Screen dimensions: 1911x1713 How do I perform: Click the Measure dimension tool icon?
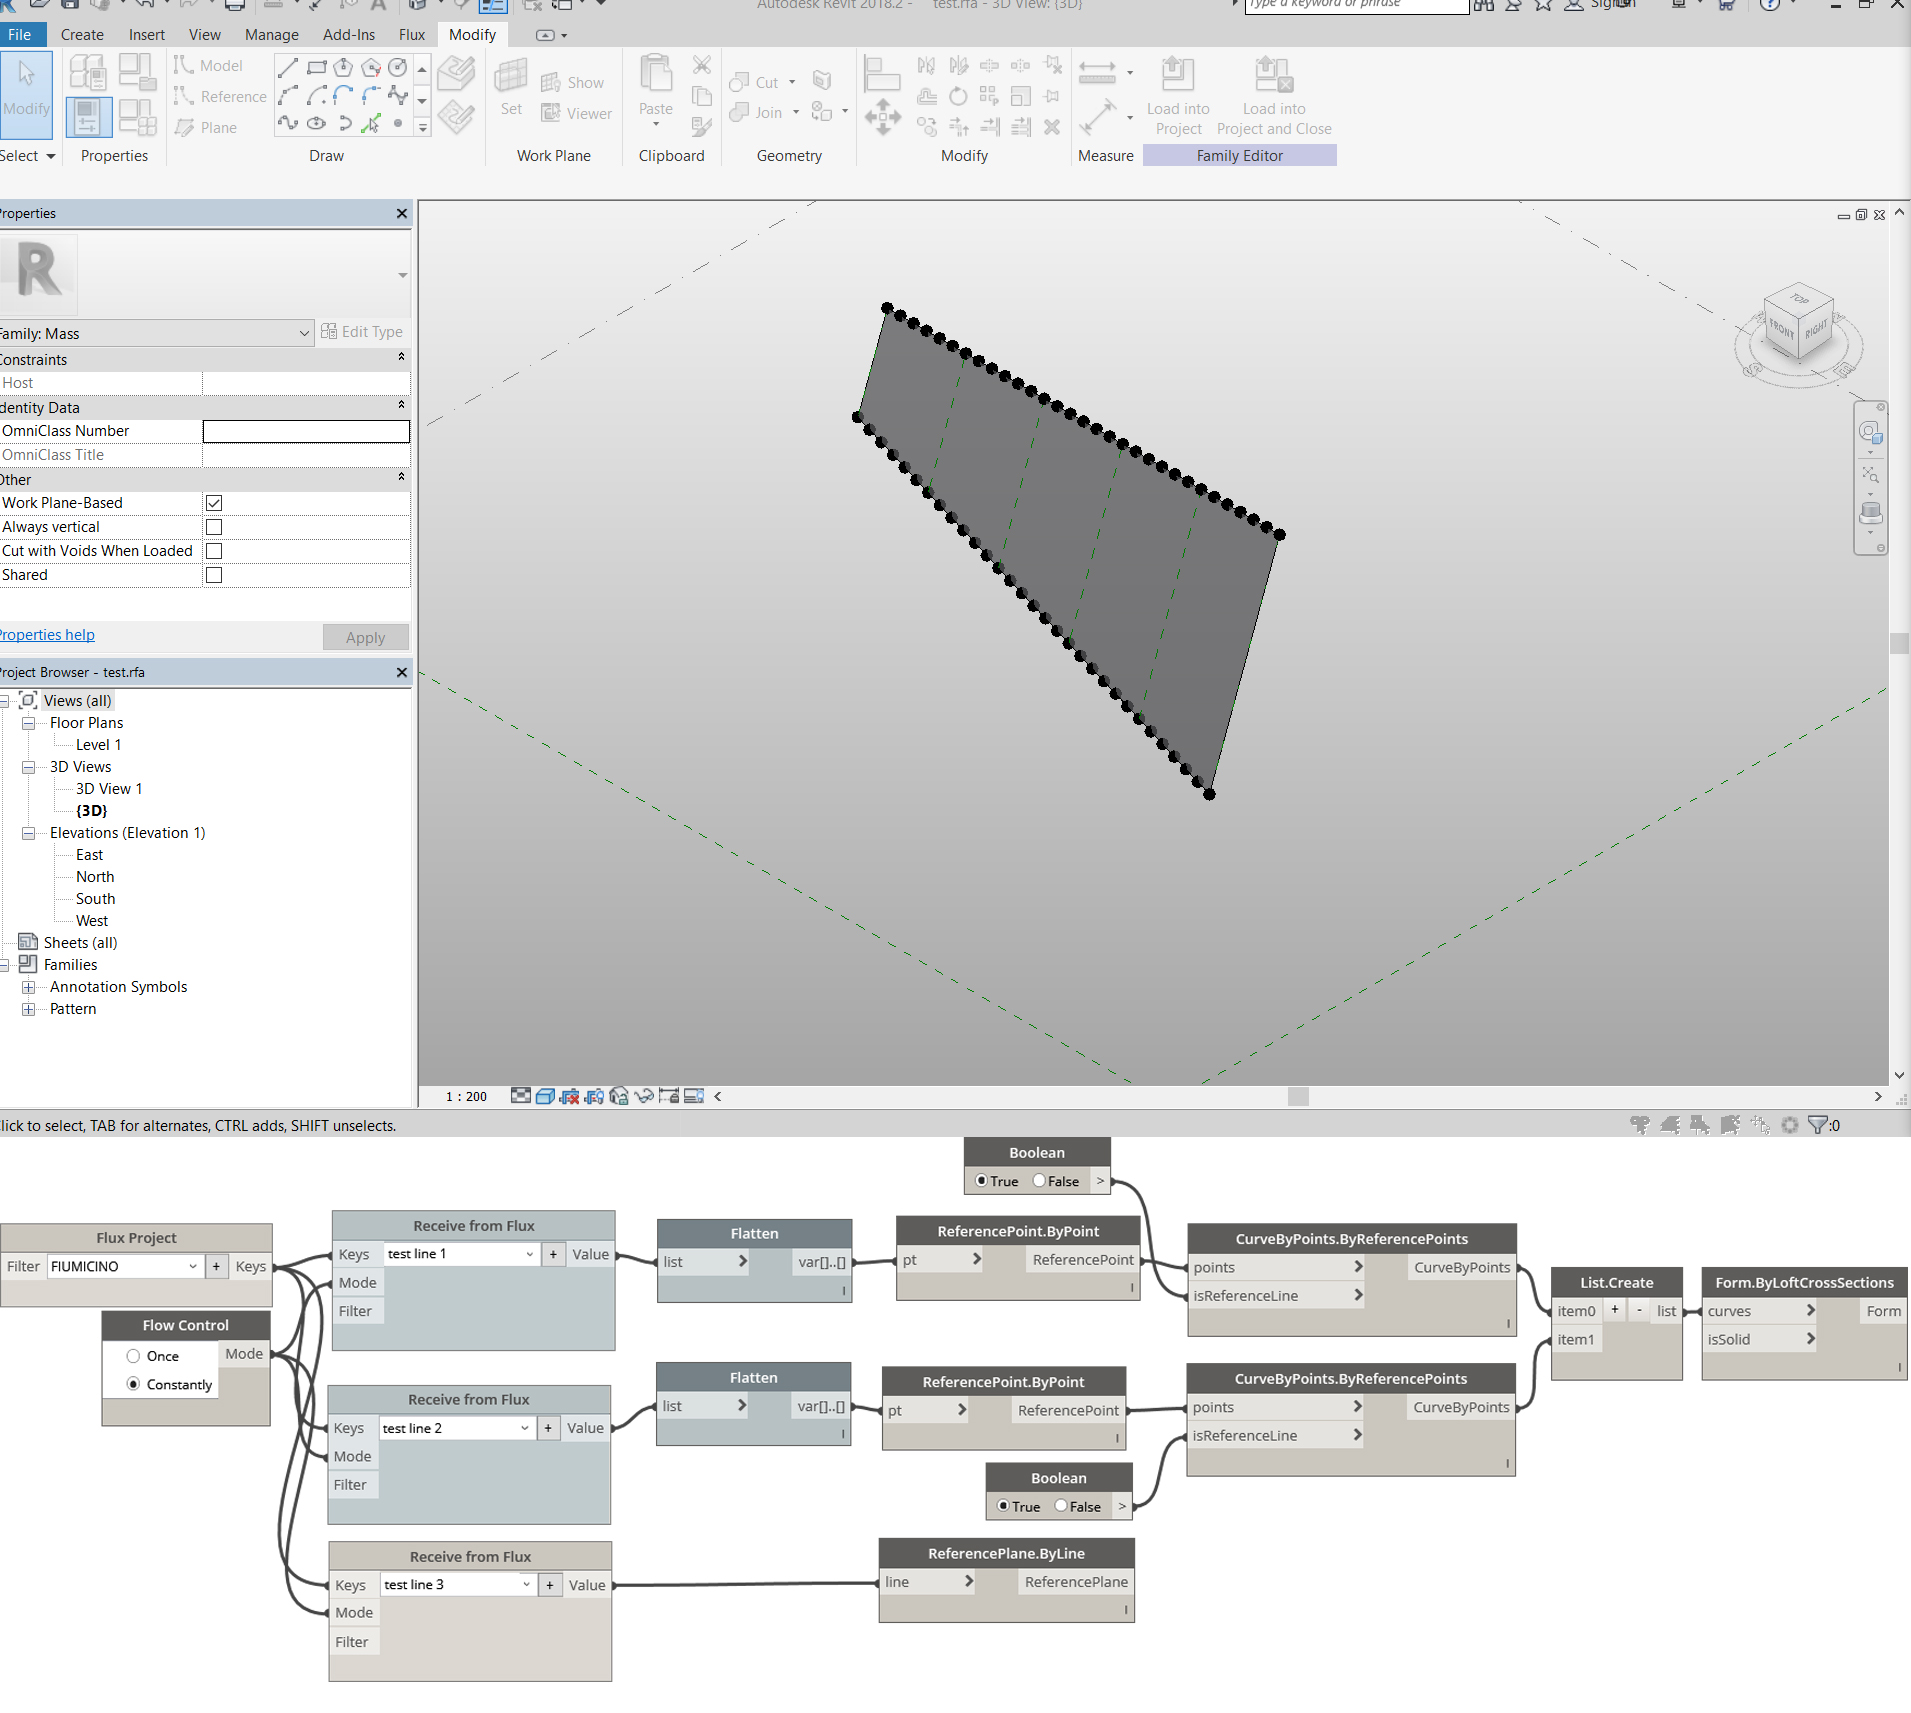pos(1097,74)
